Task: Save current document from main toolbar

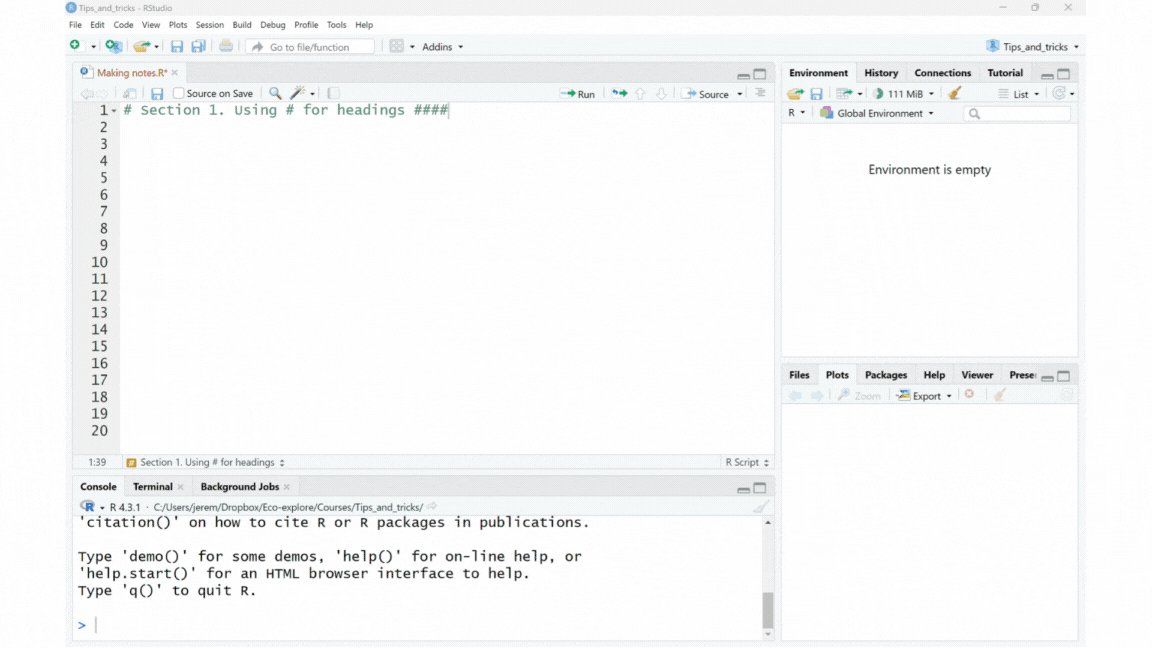Action: (176, 46)
